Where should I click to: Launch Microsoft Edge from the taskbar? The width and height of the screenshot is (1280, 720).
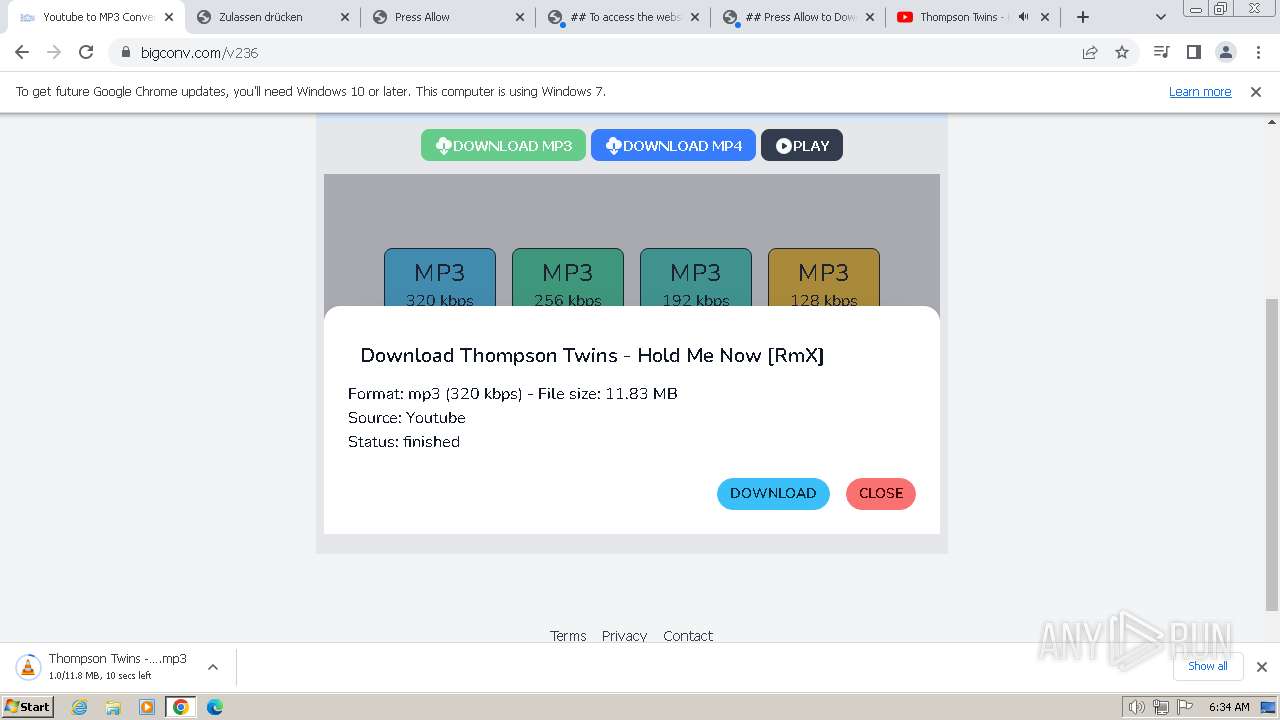215,706
